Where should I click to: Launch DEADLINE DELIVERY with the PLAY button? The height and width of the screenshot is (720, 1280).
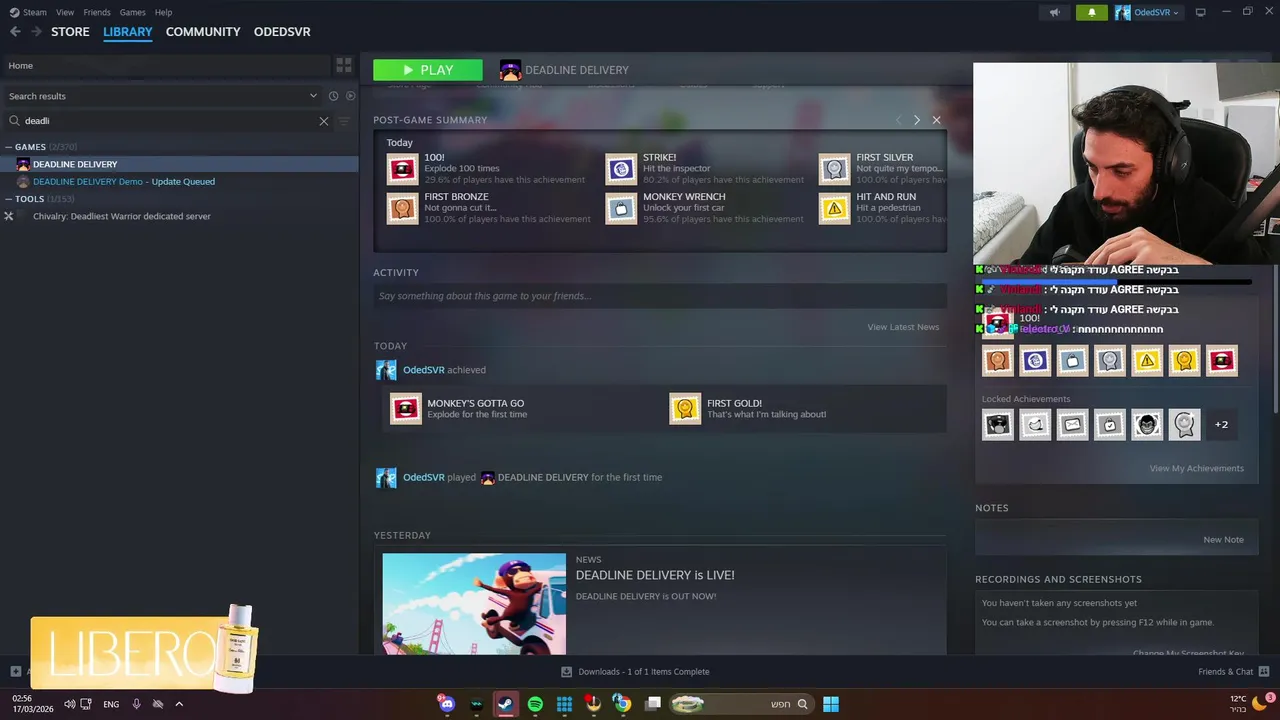428,70
